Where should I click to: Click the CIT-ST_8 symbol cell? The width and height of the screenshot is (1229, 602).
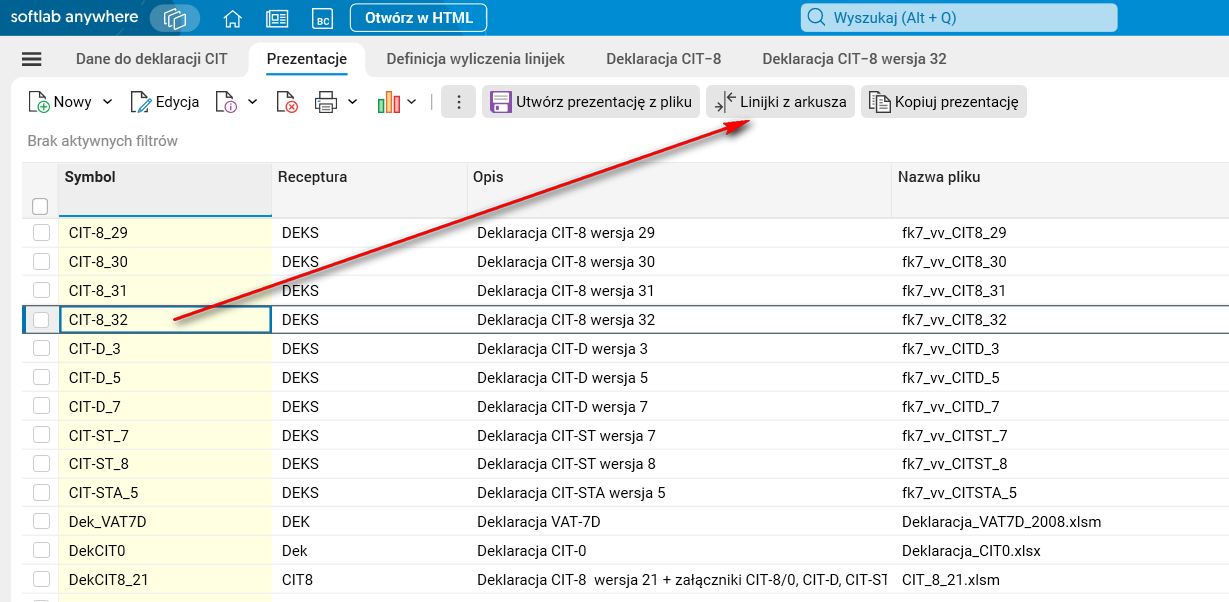pos(165,465)
